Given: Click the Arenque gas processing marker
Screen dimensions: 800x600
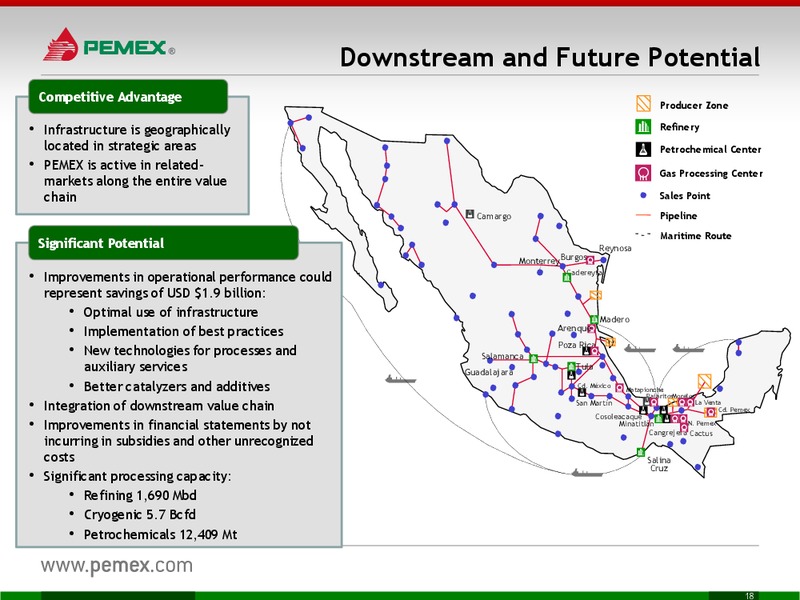Looking at the screenshot, I should (x=591, y=329).
